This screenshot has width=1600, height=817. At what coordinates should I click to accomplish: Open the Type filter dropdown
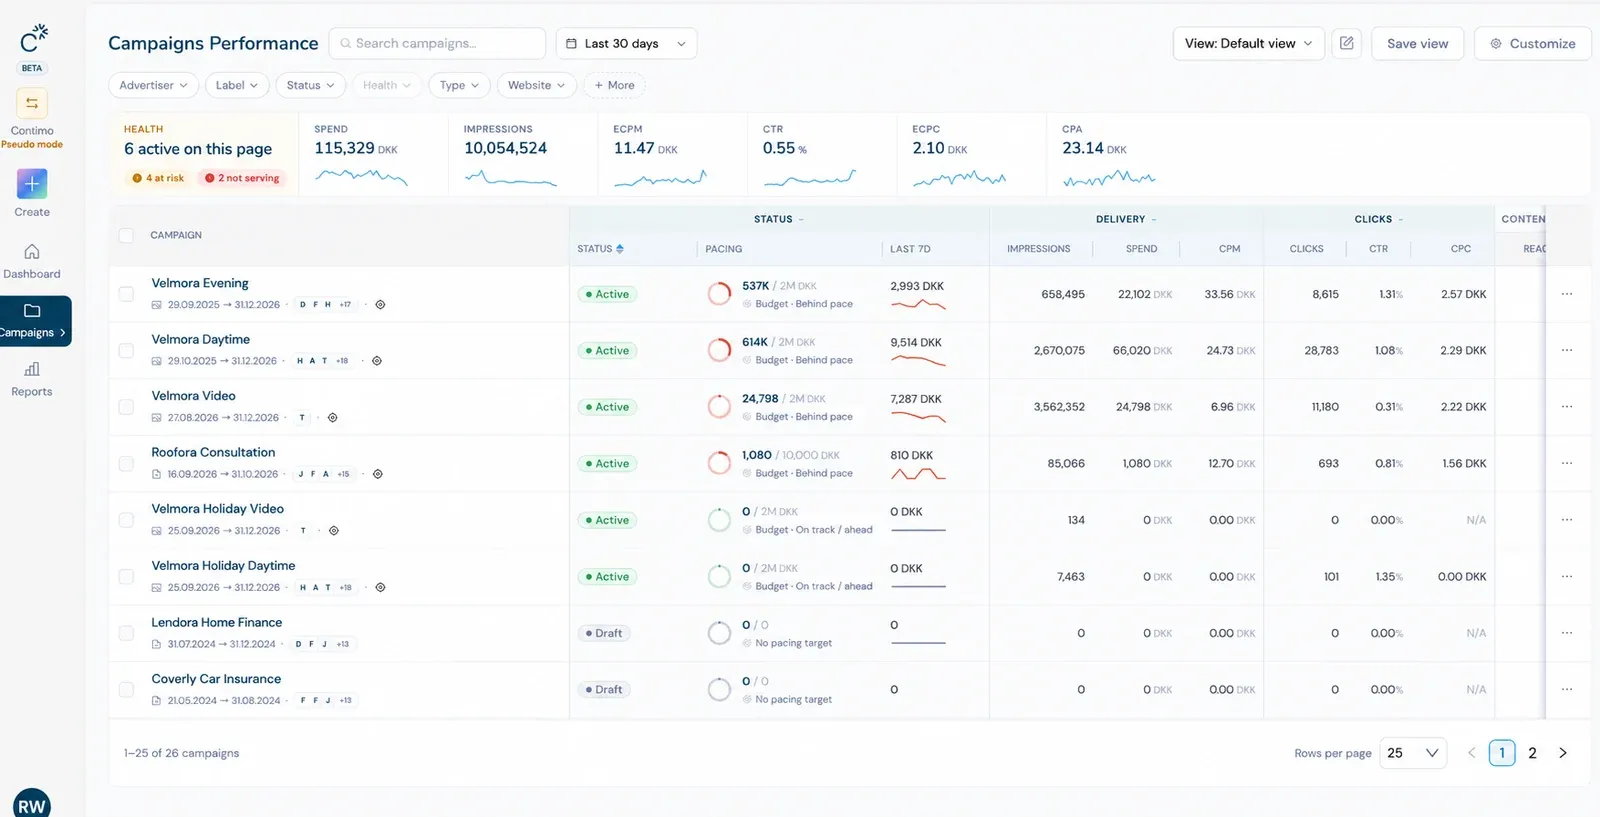pos(459,85)
